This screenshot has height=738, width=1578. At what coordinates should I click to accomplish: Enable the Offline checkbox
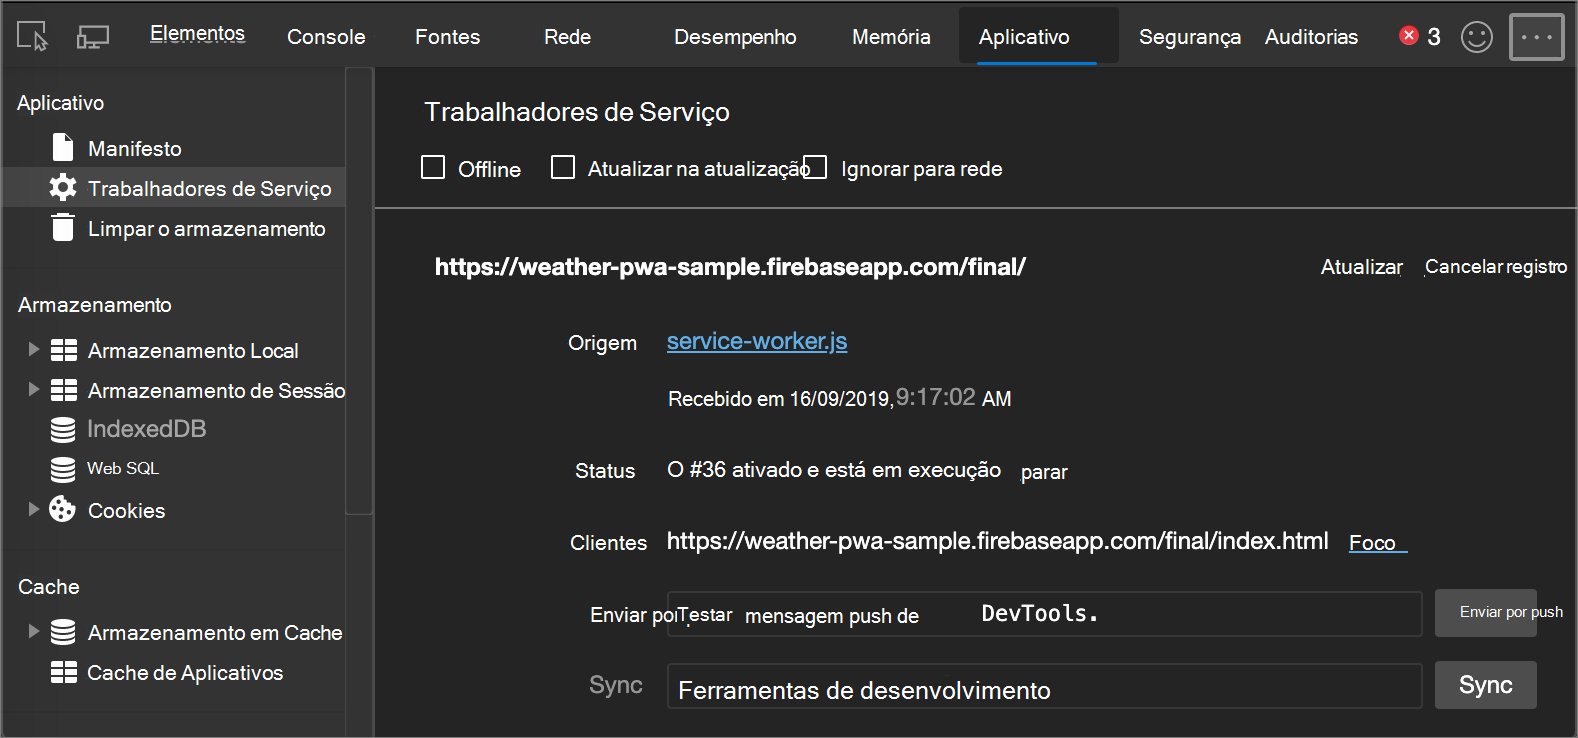[x=433, y=167]
